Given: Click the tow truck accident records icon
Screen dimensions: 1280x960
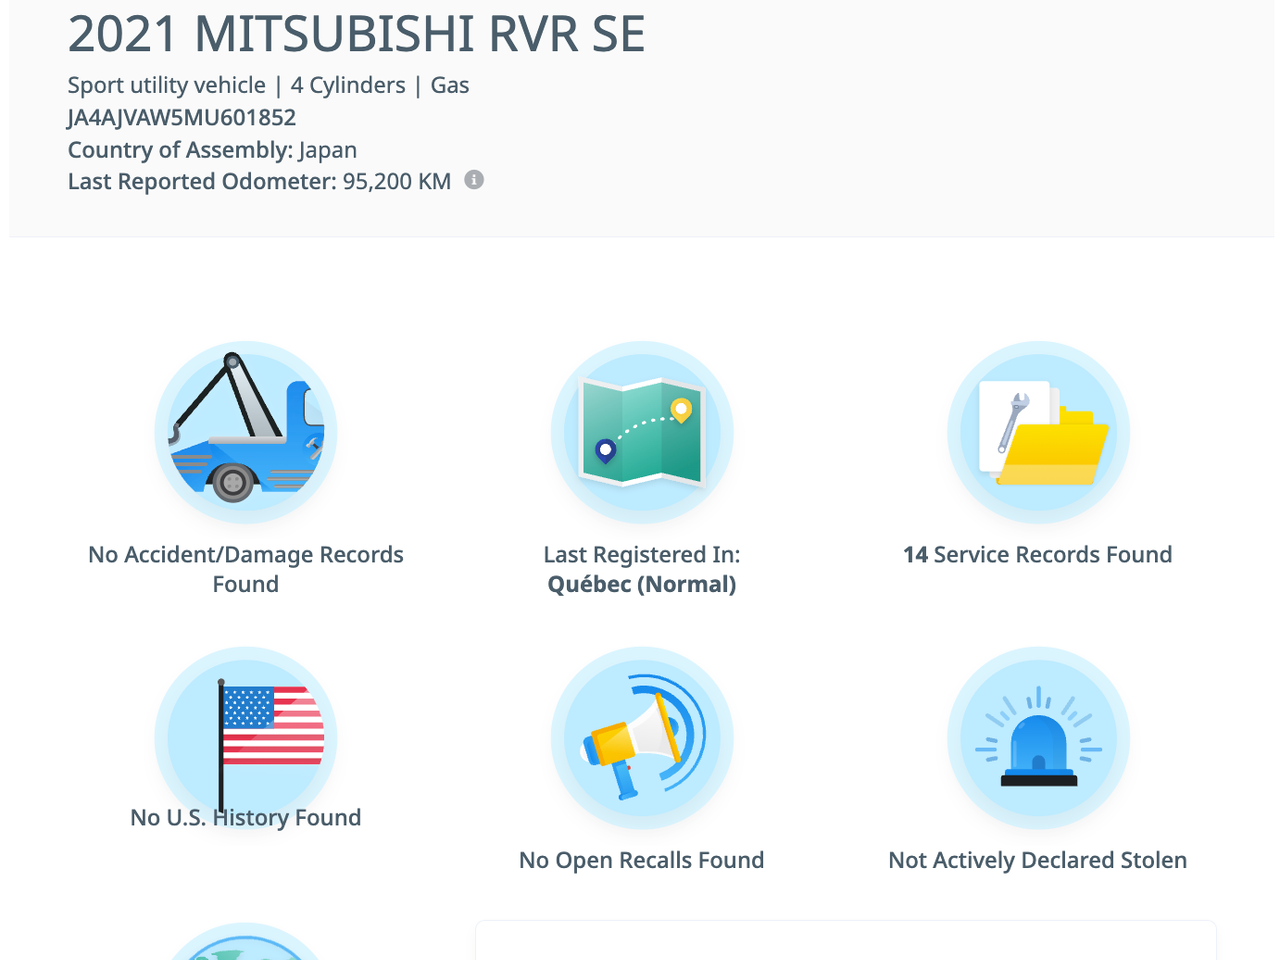Looking at the screenshot, I should (246, 433).
